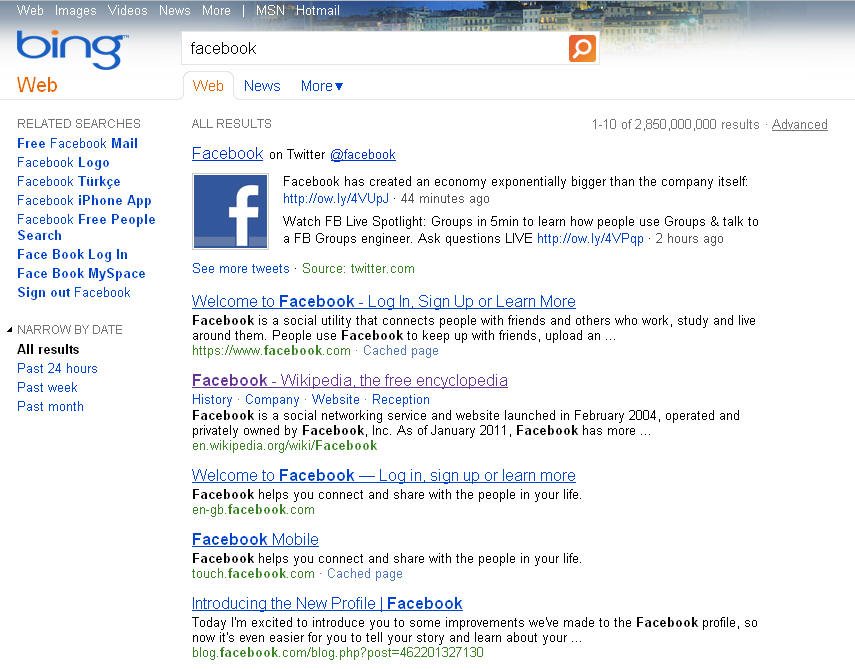
Task: Click the en-gb.facebook.com green URL text
Action: [x=253, y=510]
